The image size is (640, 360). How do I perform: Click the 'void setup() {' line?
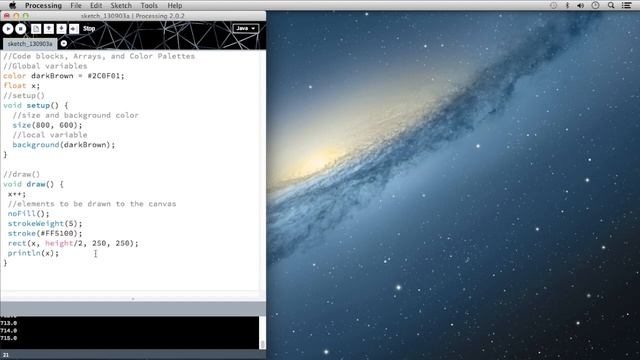(x=36, y=105)
